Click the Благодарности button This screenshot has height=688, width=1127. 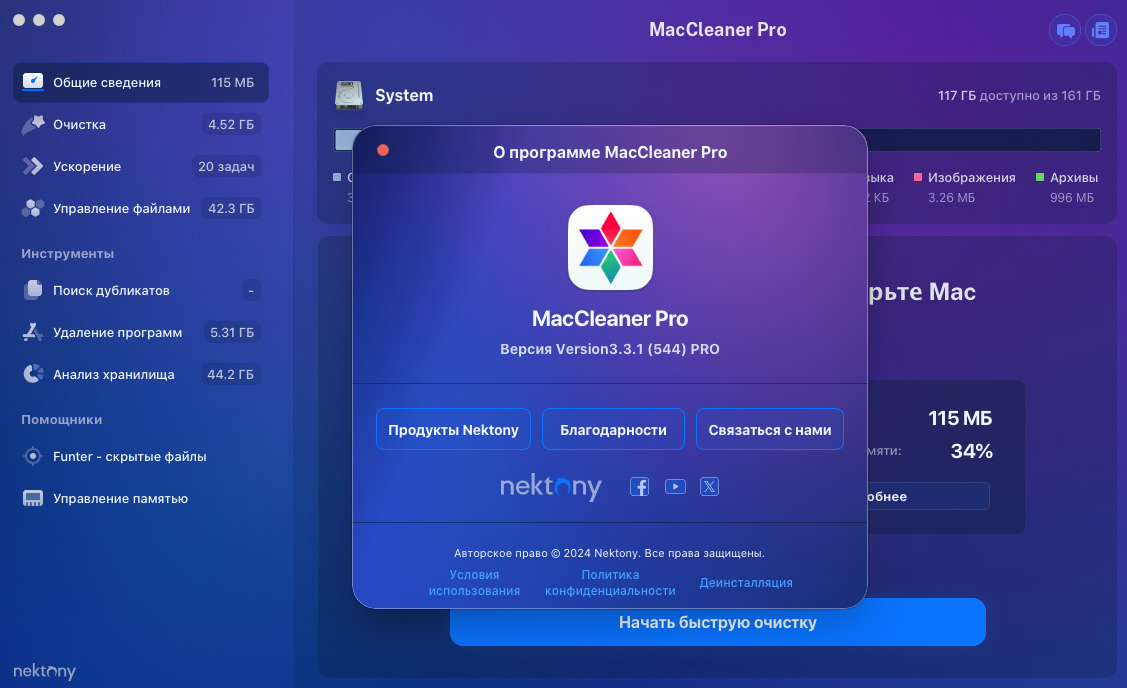(x=613, y=430)
